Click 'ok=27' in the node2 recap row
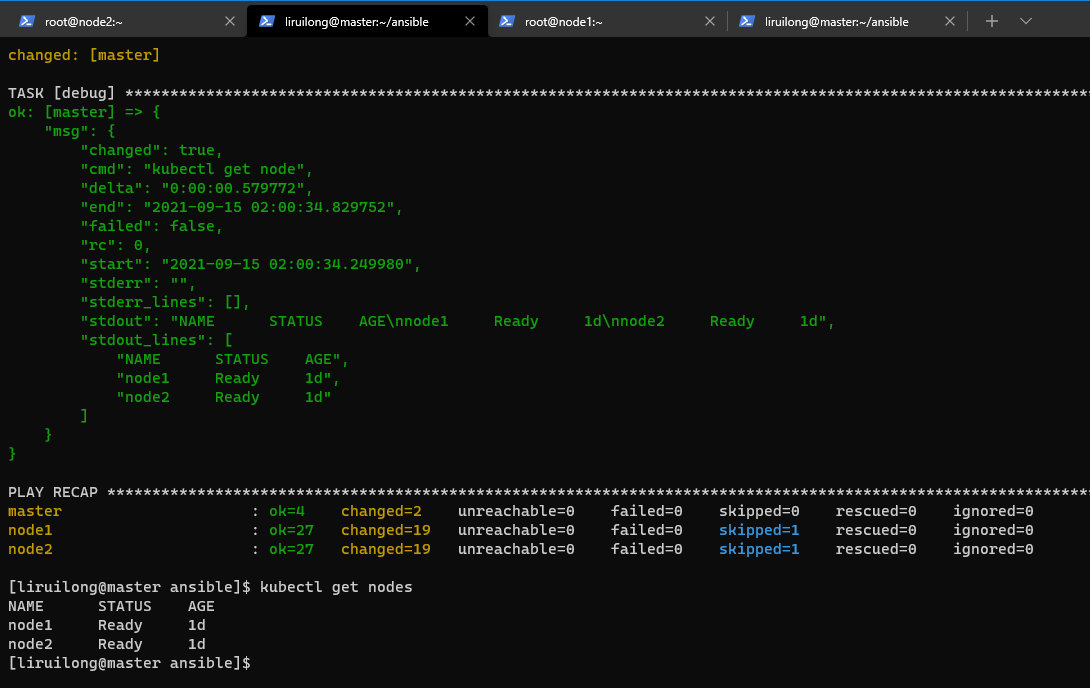 [x=291, y=549]
